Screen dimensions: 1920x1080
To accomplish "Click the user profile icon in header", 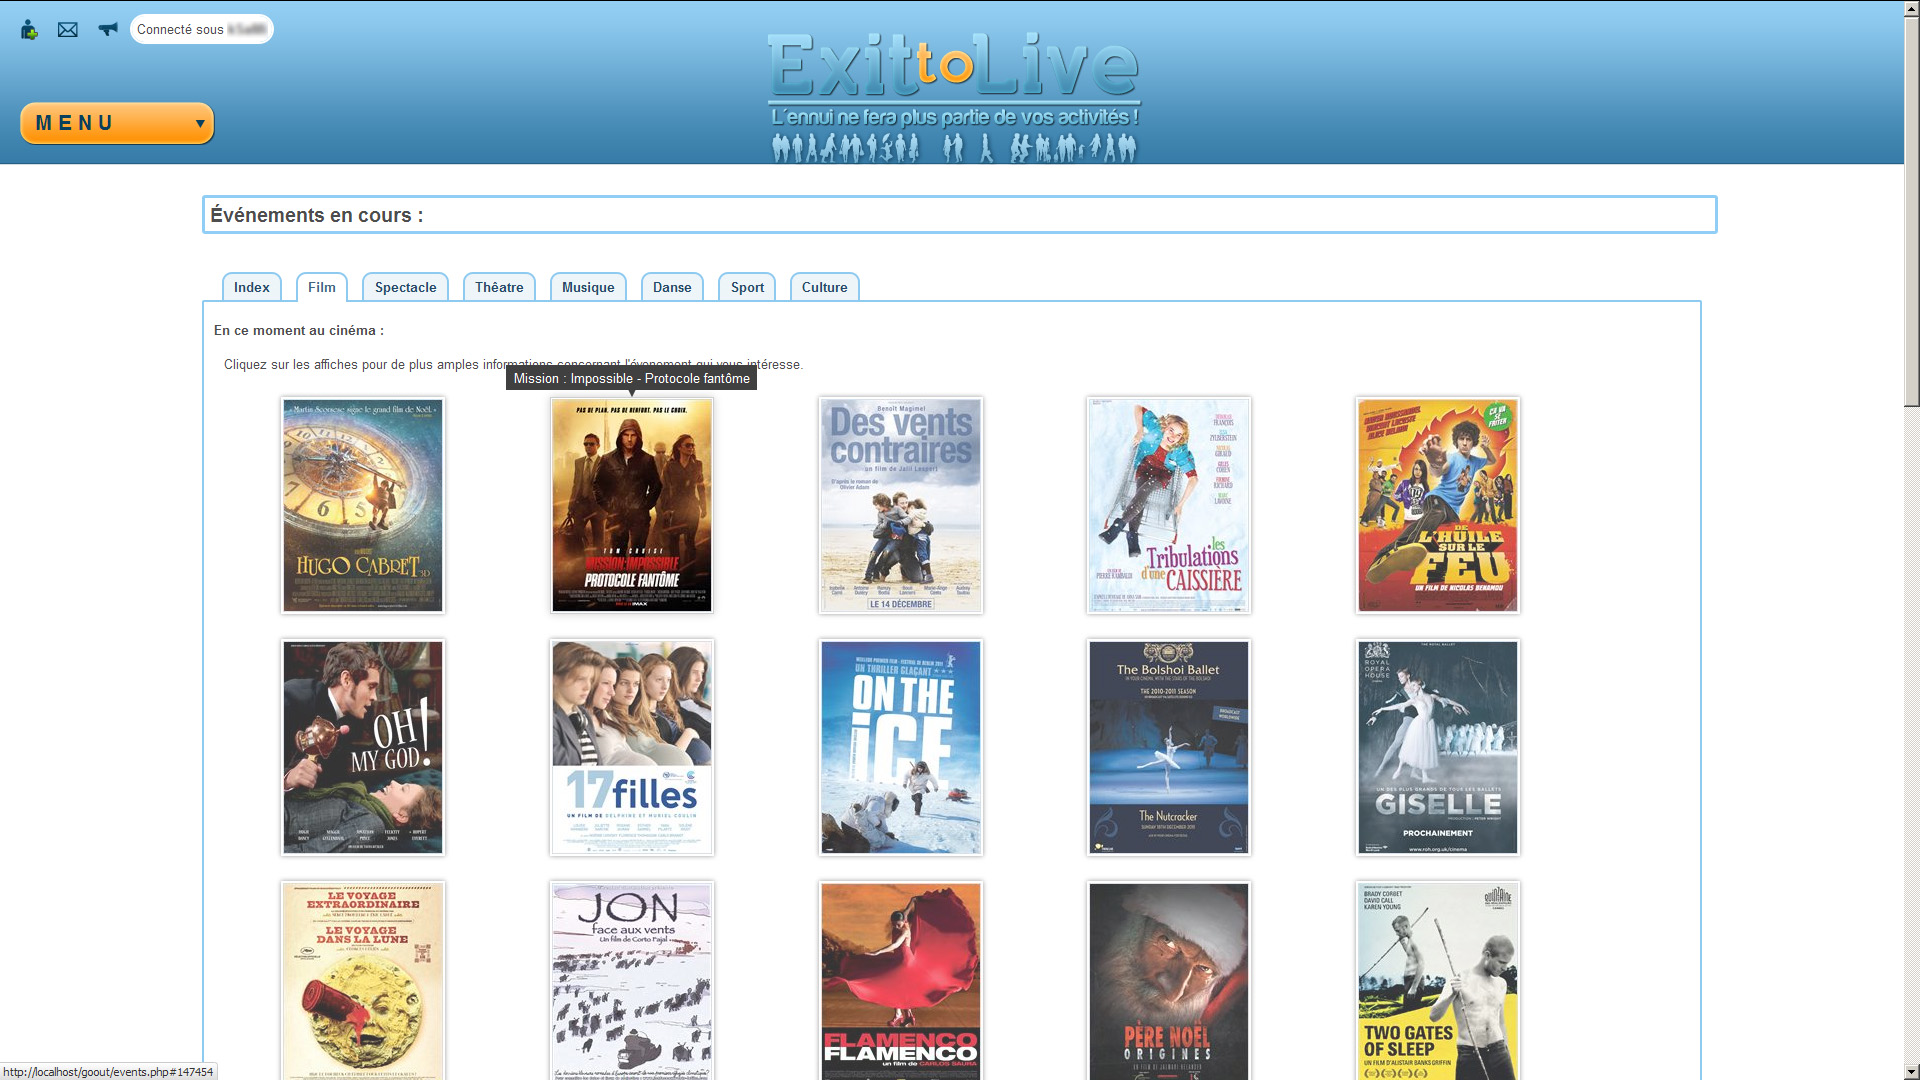I will coord(29,30).
